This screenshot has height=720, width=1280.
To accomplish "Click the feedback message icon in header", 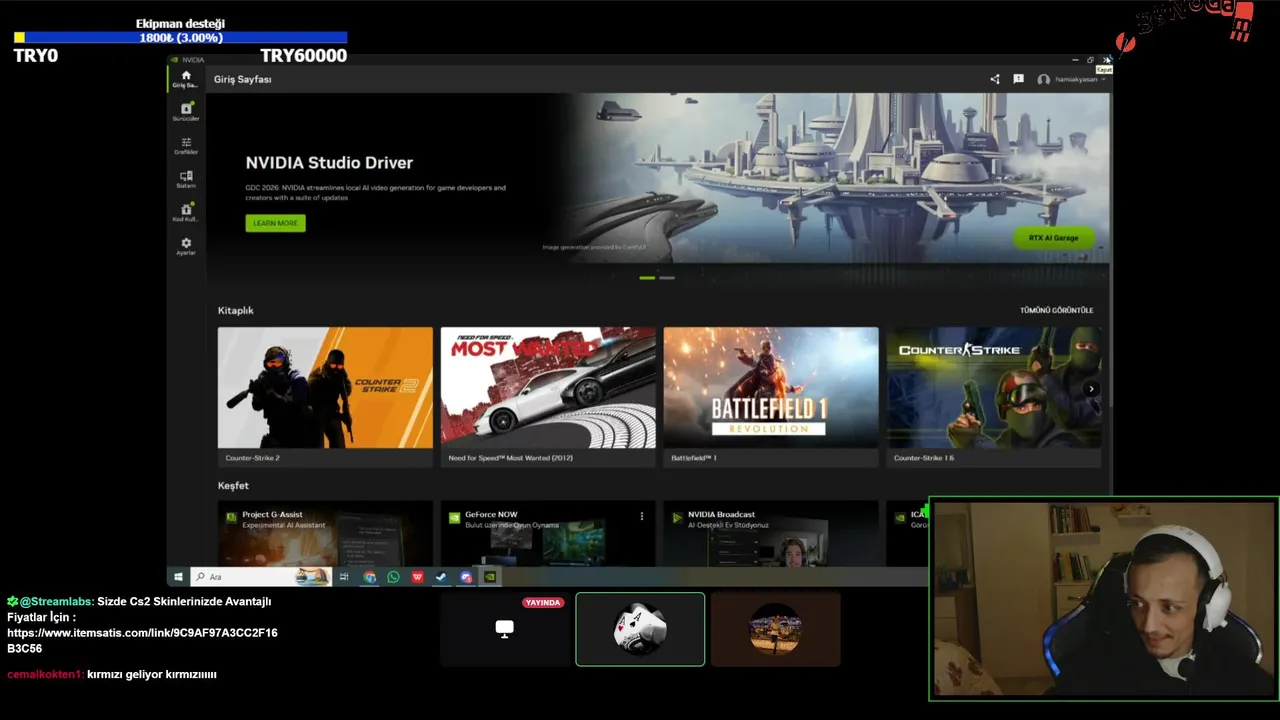I will pos(1018,79).
